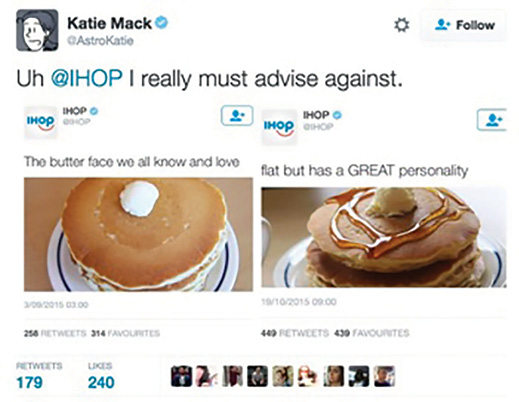The image size is (519, 402).
Task: Select the Katie Mack display name
Action: [110, 23]
